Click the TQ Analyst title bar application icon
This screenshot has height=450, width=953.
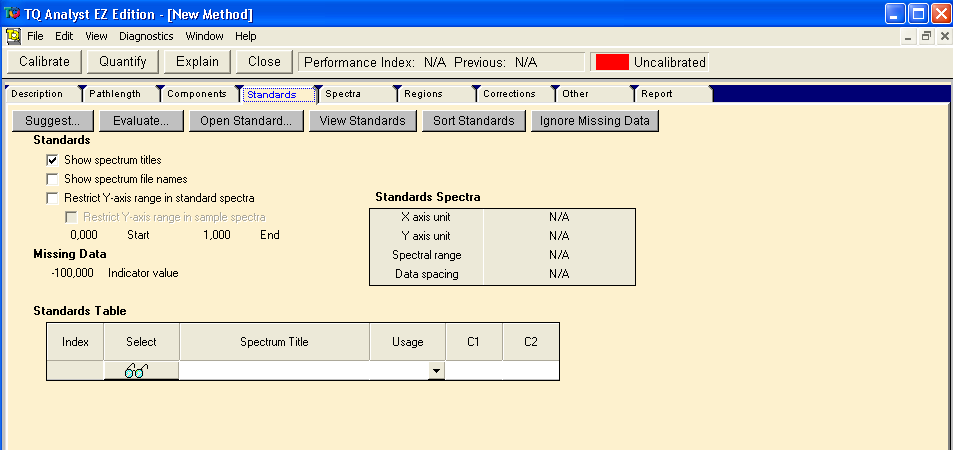click(x=12, y=13)
